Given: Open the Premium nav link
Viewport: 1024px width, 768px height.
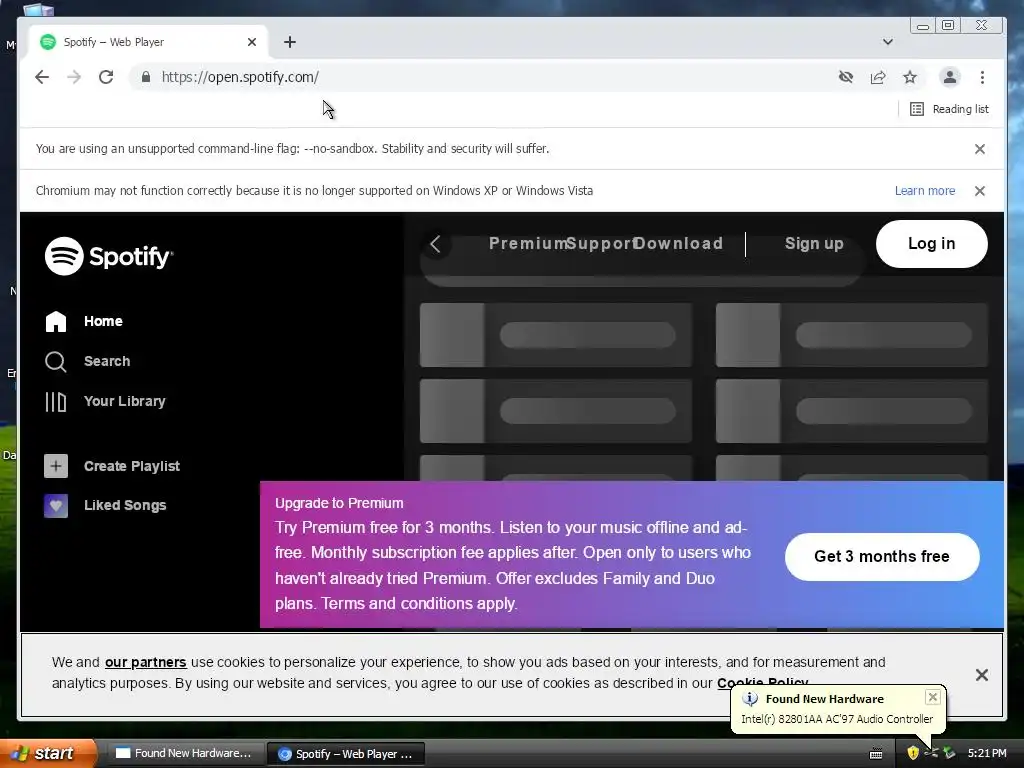Looking at the screenshot, I should (x=528, y=244).
